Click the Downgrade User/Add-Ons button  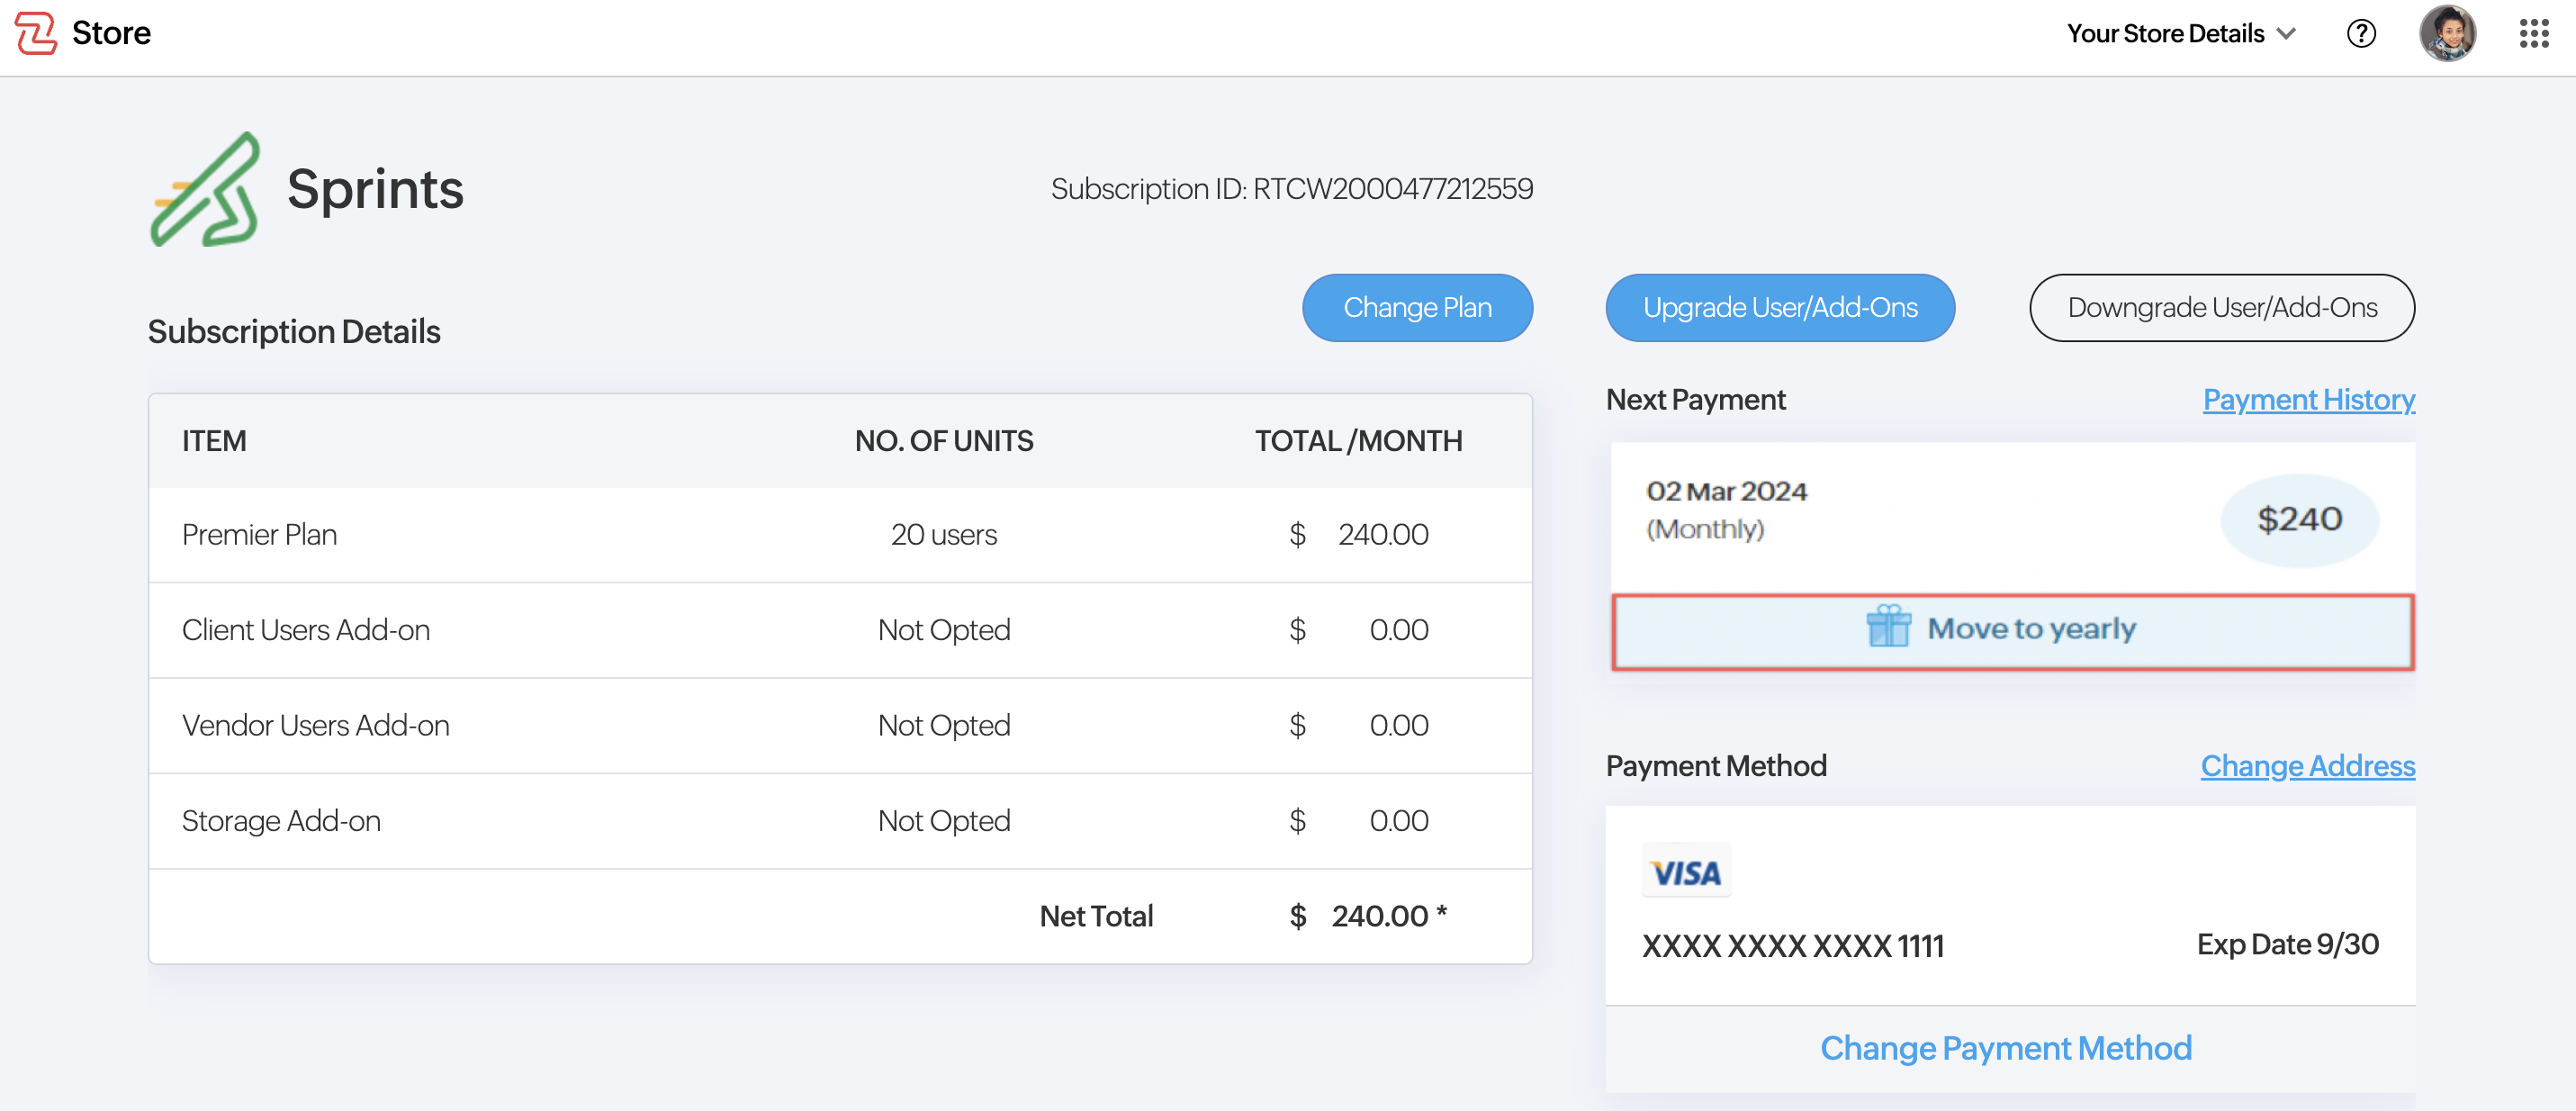coord(2222,308)
